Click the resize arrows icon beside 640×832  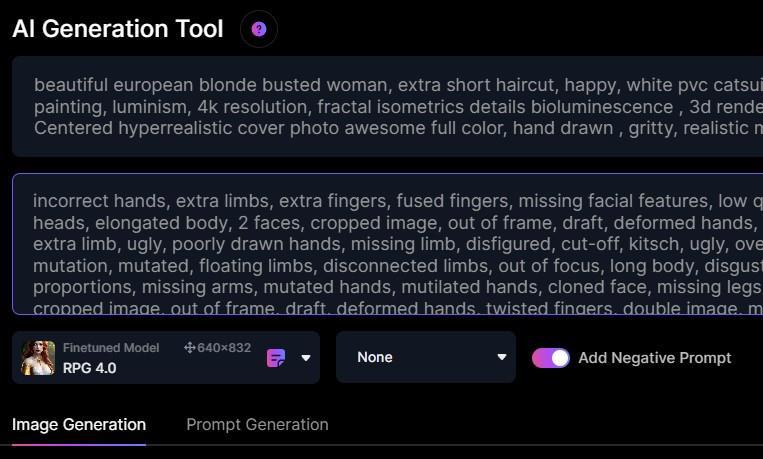(189, 348)
